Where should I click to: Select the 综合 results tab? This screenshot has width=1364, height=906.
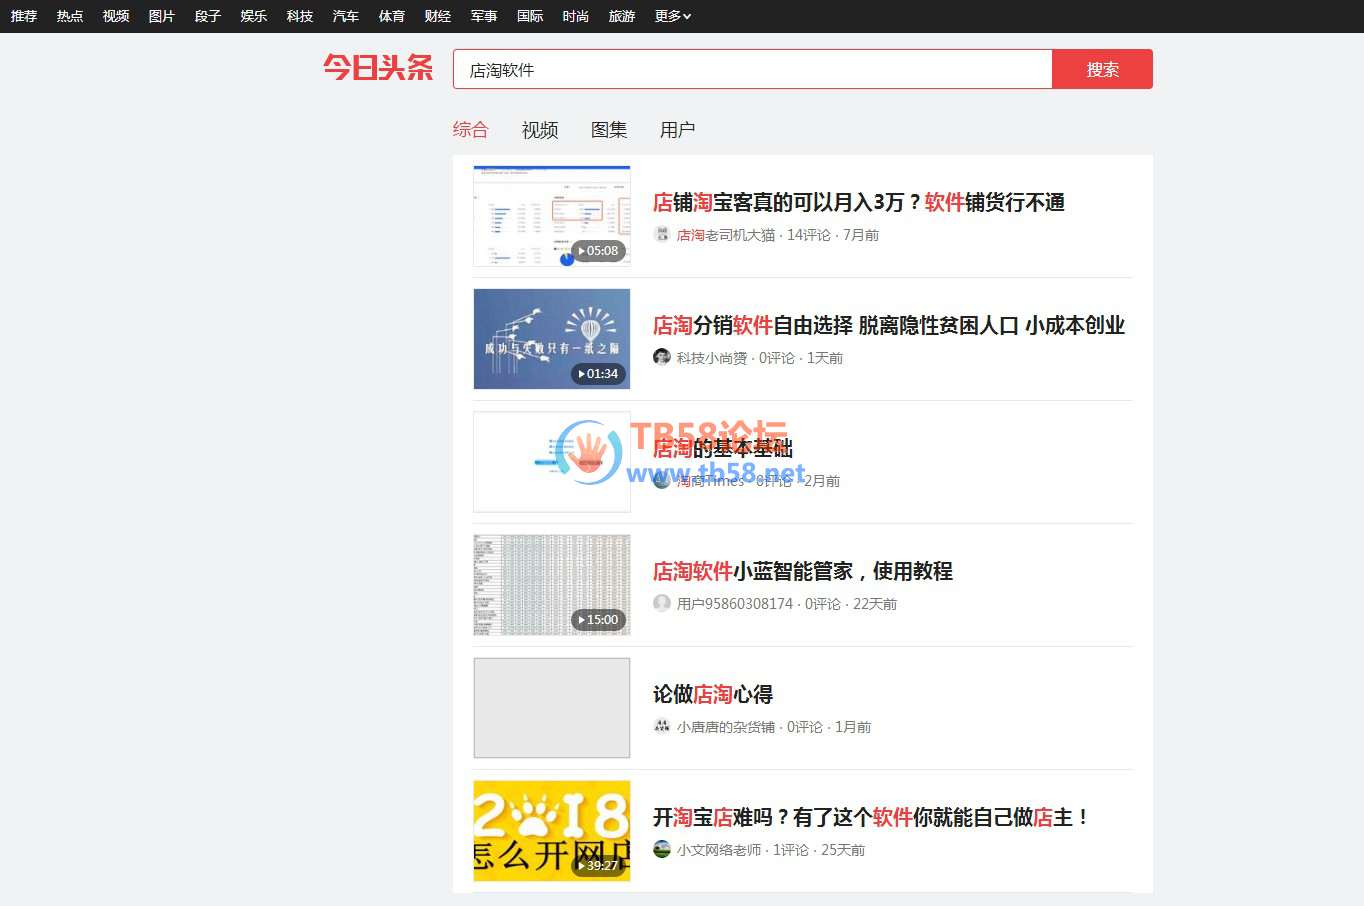pyautogui.click(x=470, y=129)
